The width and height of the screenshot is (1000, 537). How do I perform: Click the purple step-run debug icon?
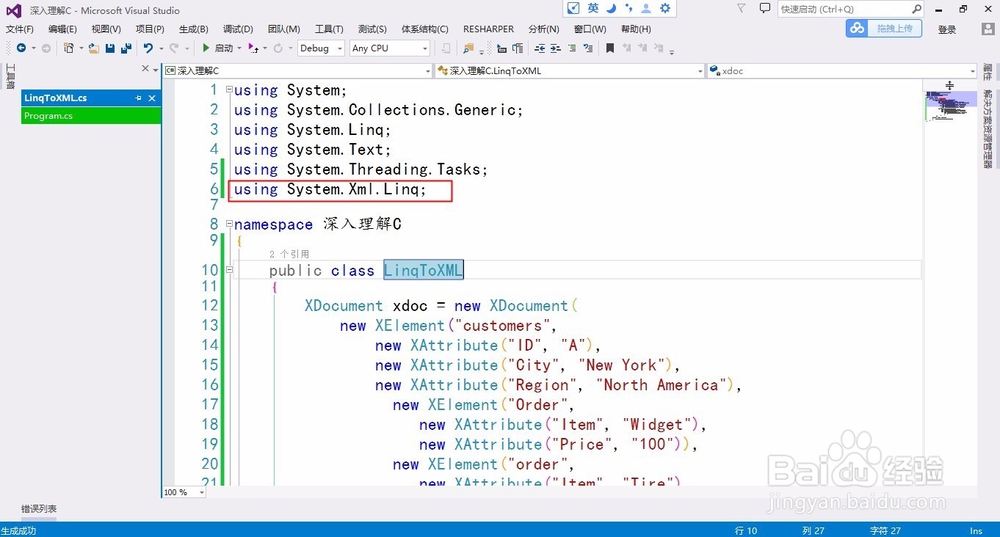point(253,48)
